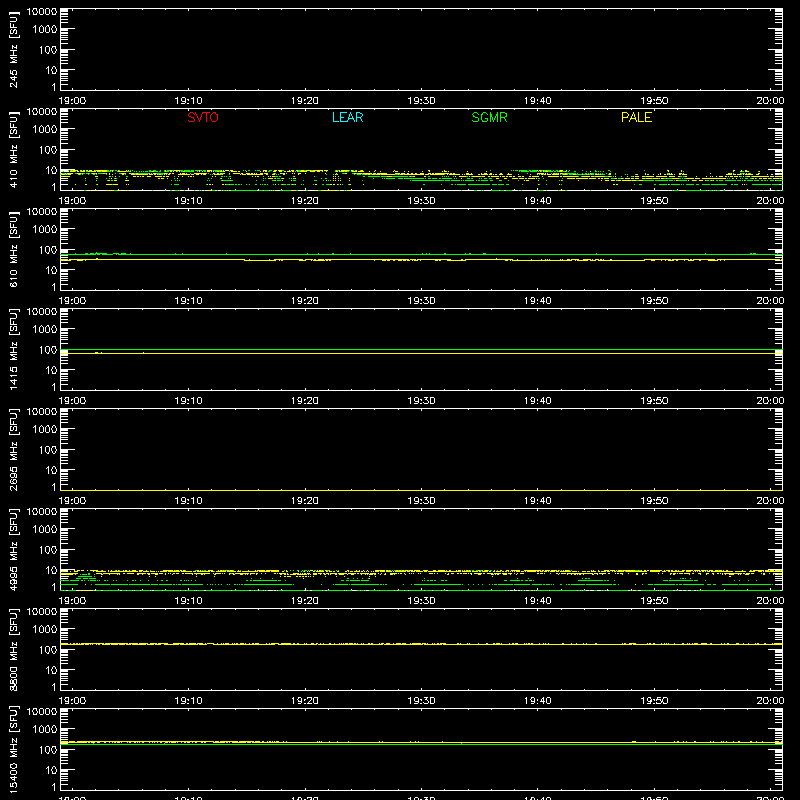This screenshot has height=800, width=800.
Task: Click the yellow PALE trace in 610 MHz panel
Action: click(x=421, y=260)
